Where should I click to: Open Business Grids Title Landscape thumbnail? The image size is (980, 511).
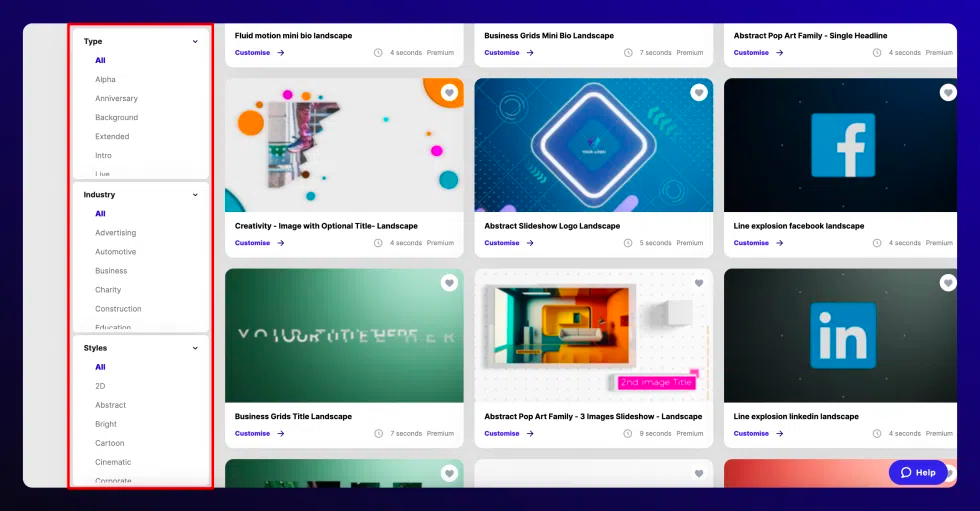[344, 335]
